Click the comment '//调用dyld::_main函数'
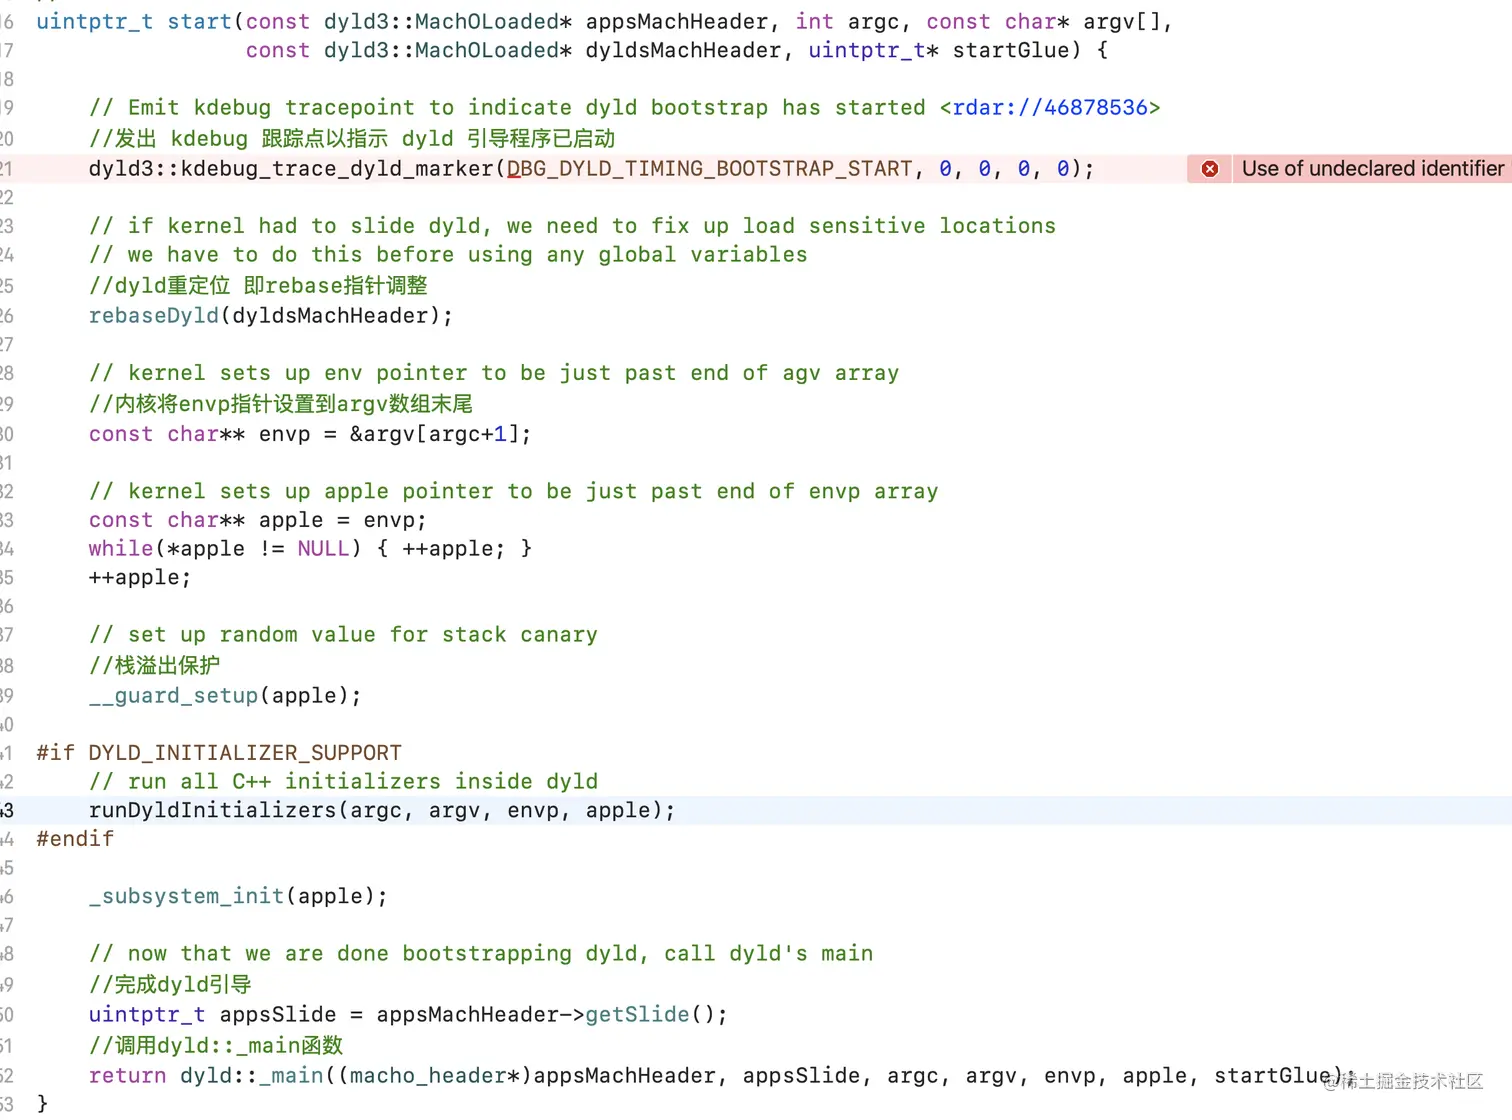The height and width of the screenshot is (1120, 1512). pyautogui.click(x=216, y=1046)
